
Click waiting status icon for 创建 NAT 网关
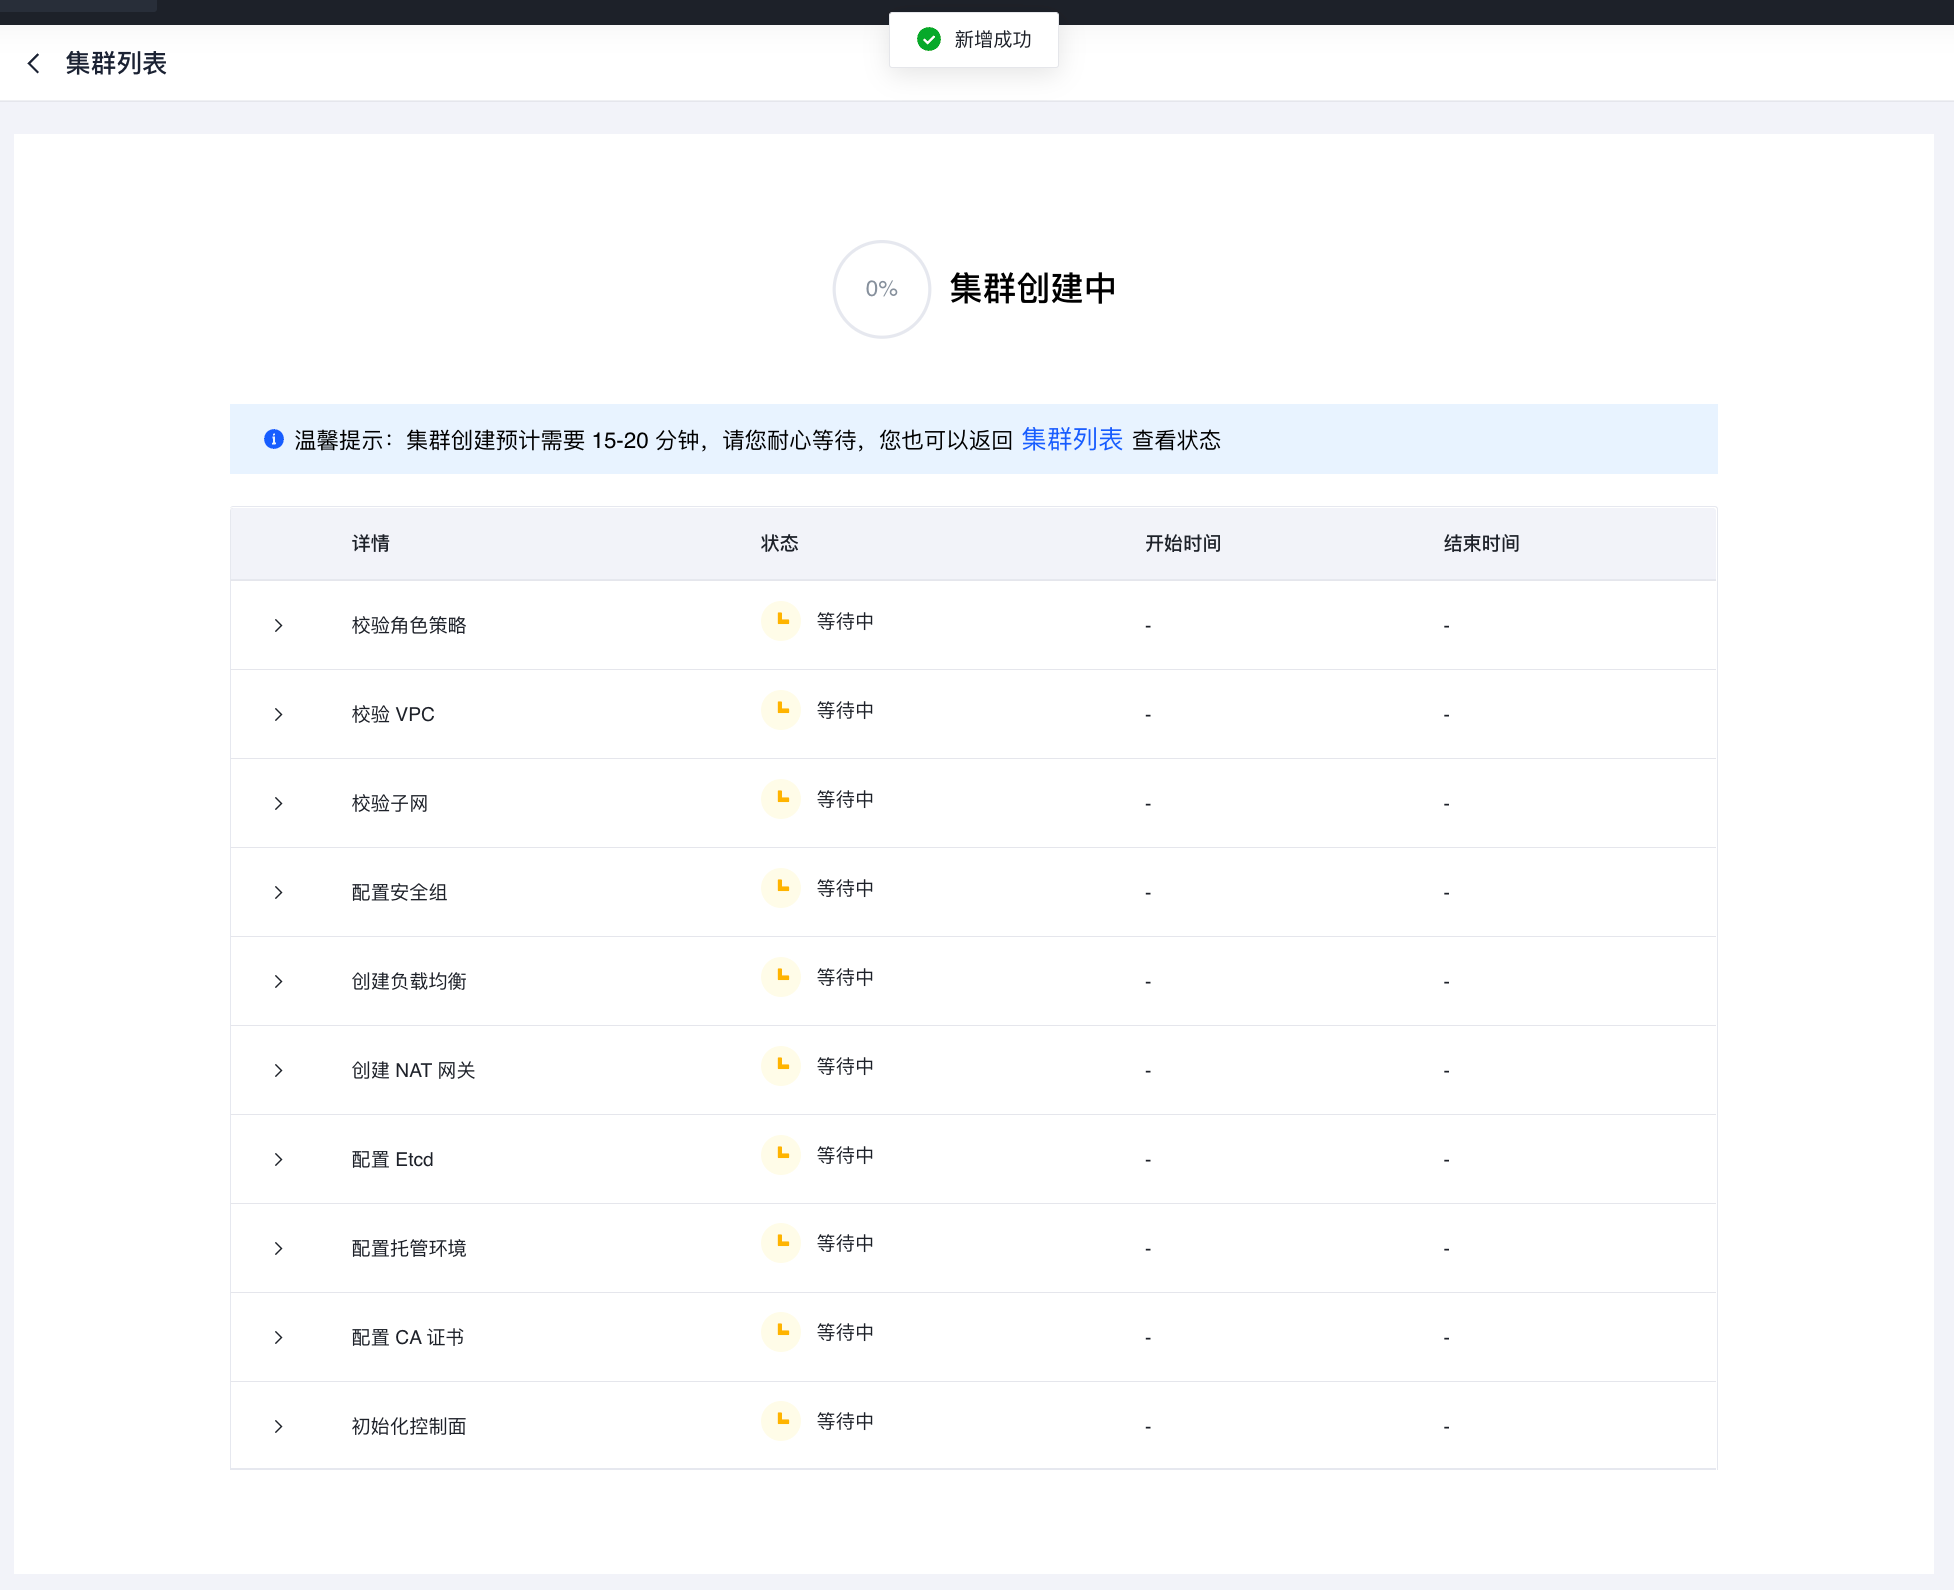tap(781, 1066)
